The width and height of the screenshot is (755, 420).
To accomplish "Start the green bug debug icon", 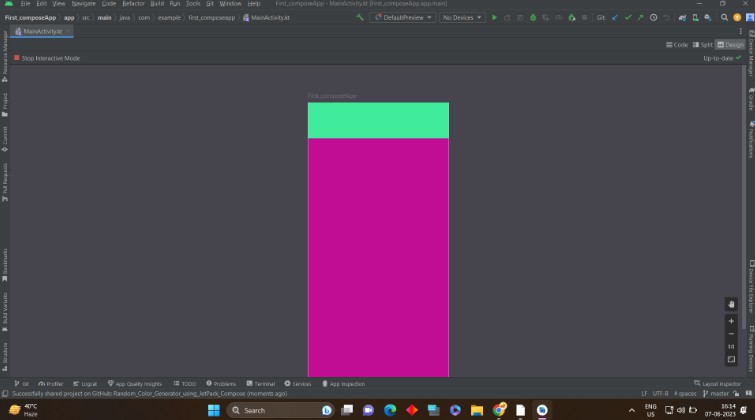I will (x=533, y=17).
